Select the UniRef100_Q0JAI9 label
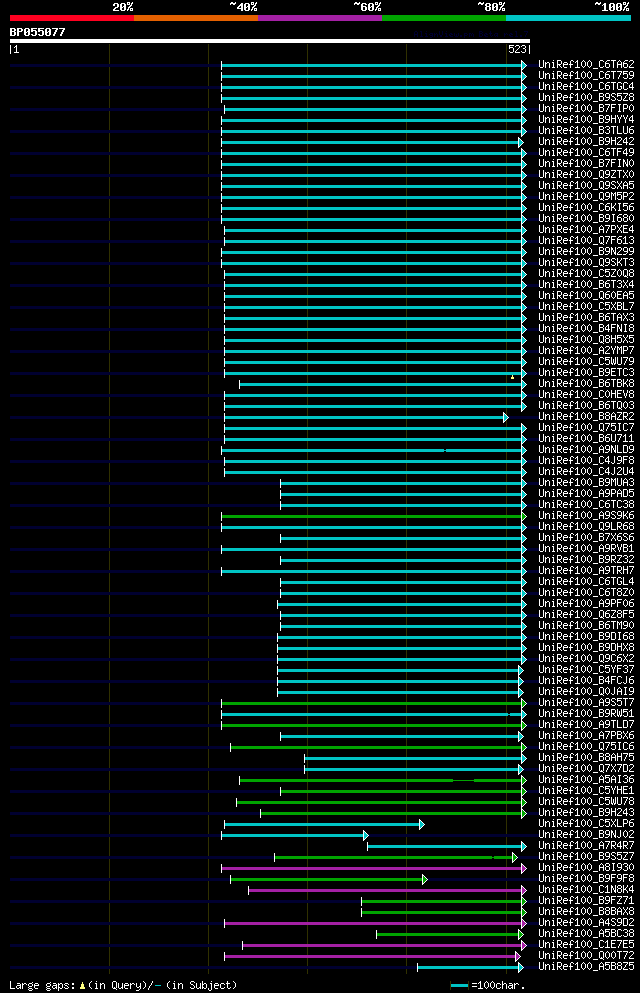 point(586,692)
